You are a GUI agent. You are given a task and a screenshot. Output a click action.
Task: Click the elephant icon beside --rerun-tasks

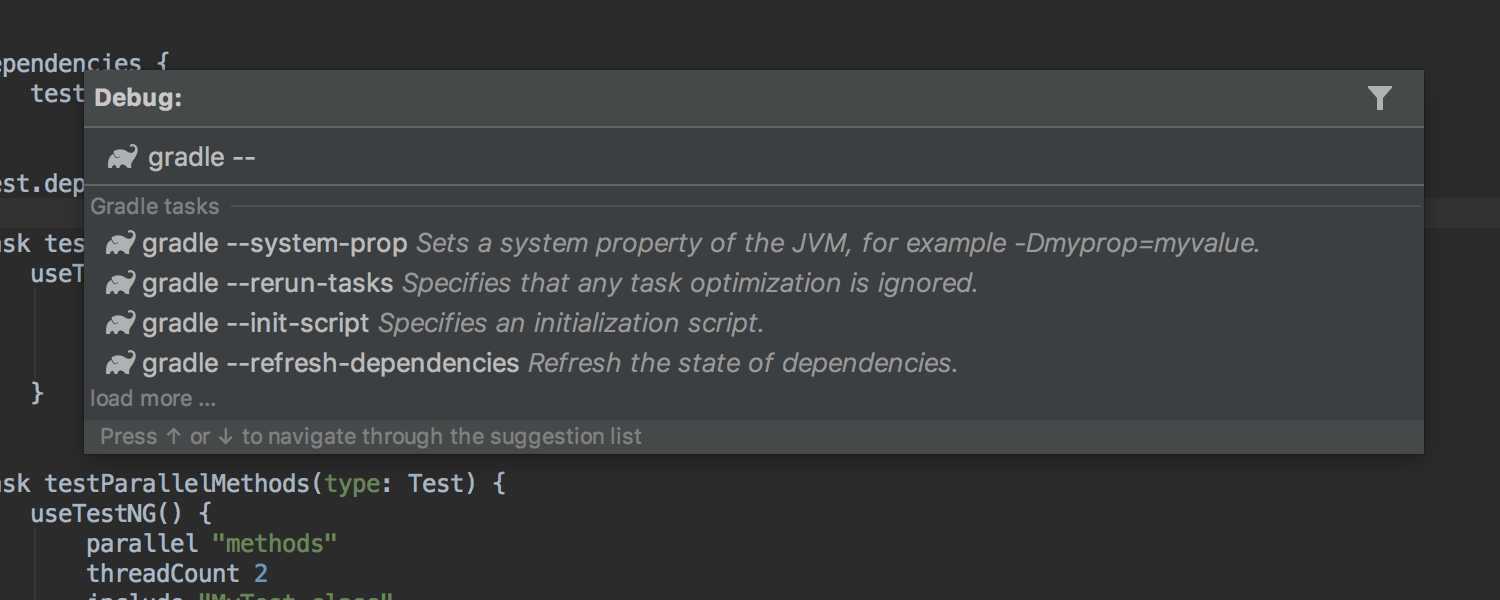[121, 283]
